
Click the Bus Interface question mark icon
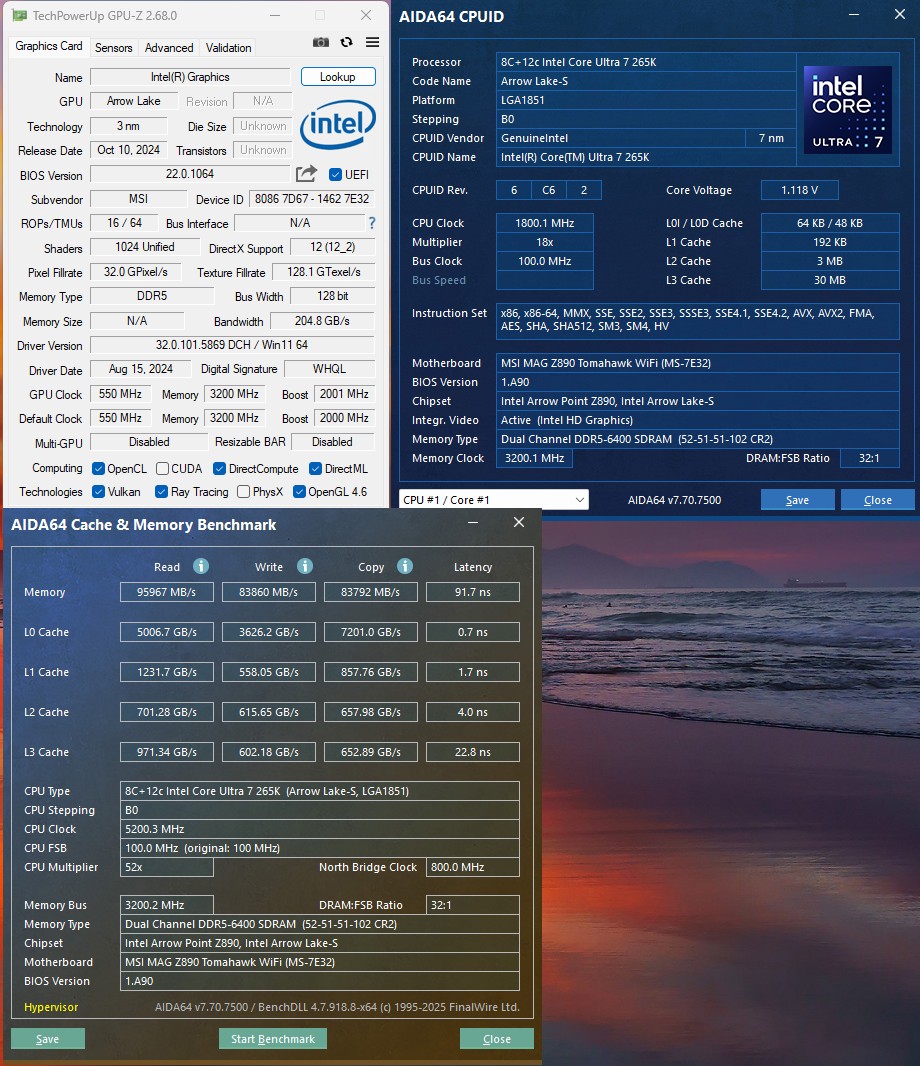(372, 223)
